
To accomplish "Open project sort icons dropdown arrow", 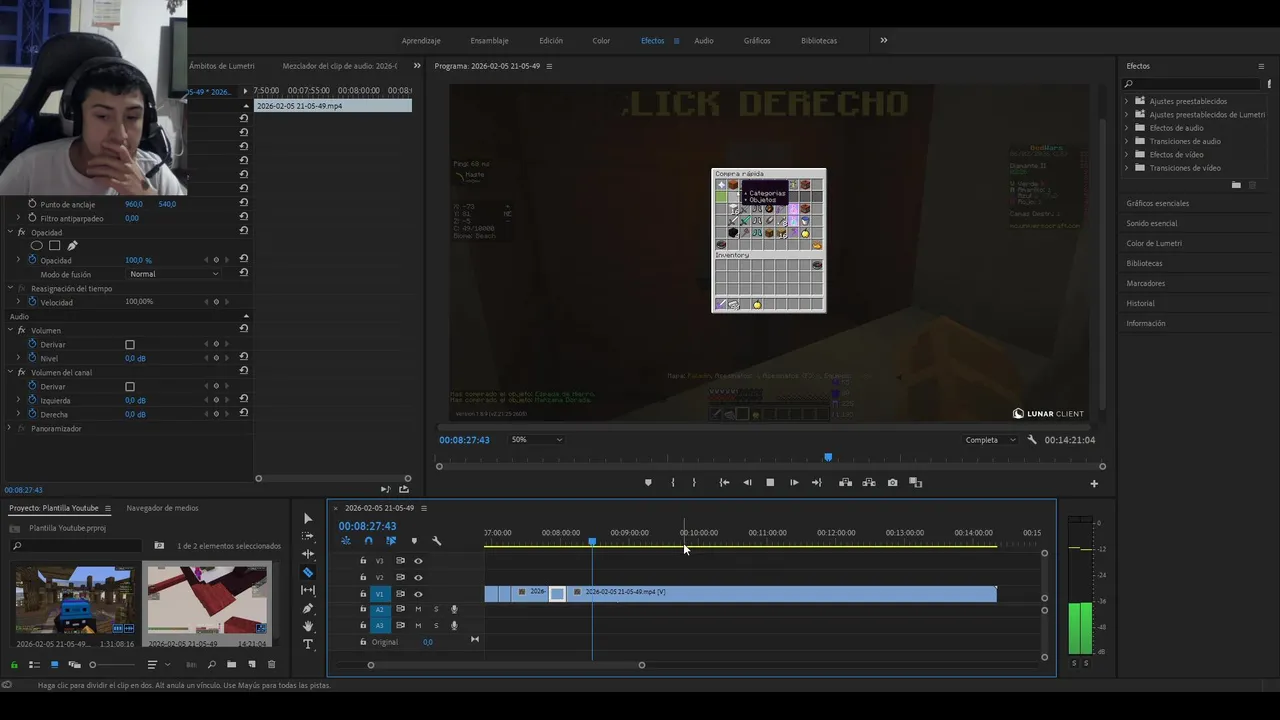I will (x=167, y=665).
